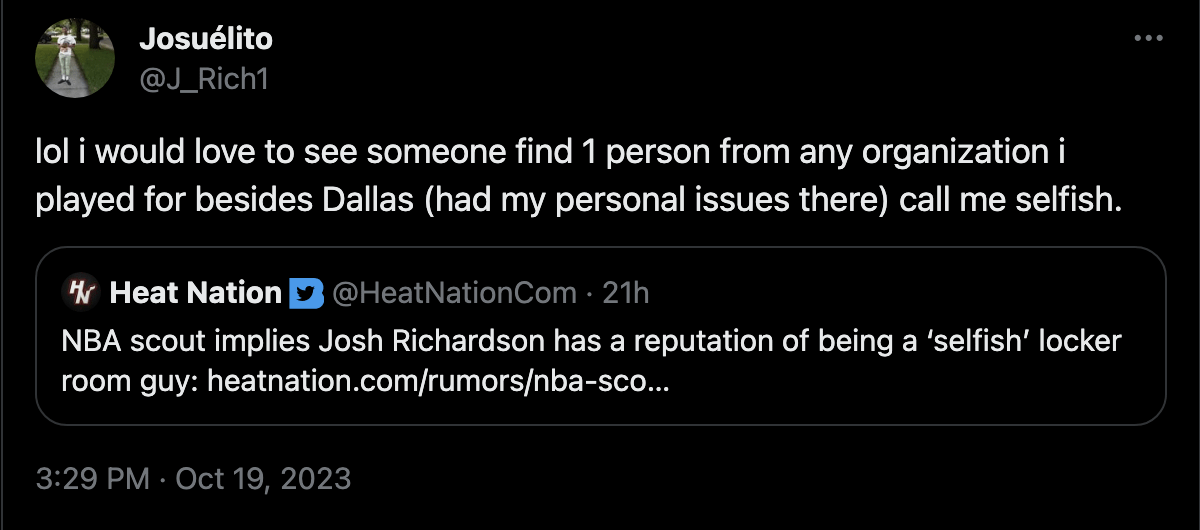Screen dimensions: 1200x530
Task: Open the tweet's three-dot more options menu
Action: (x=1147, y=39)
